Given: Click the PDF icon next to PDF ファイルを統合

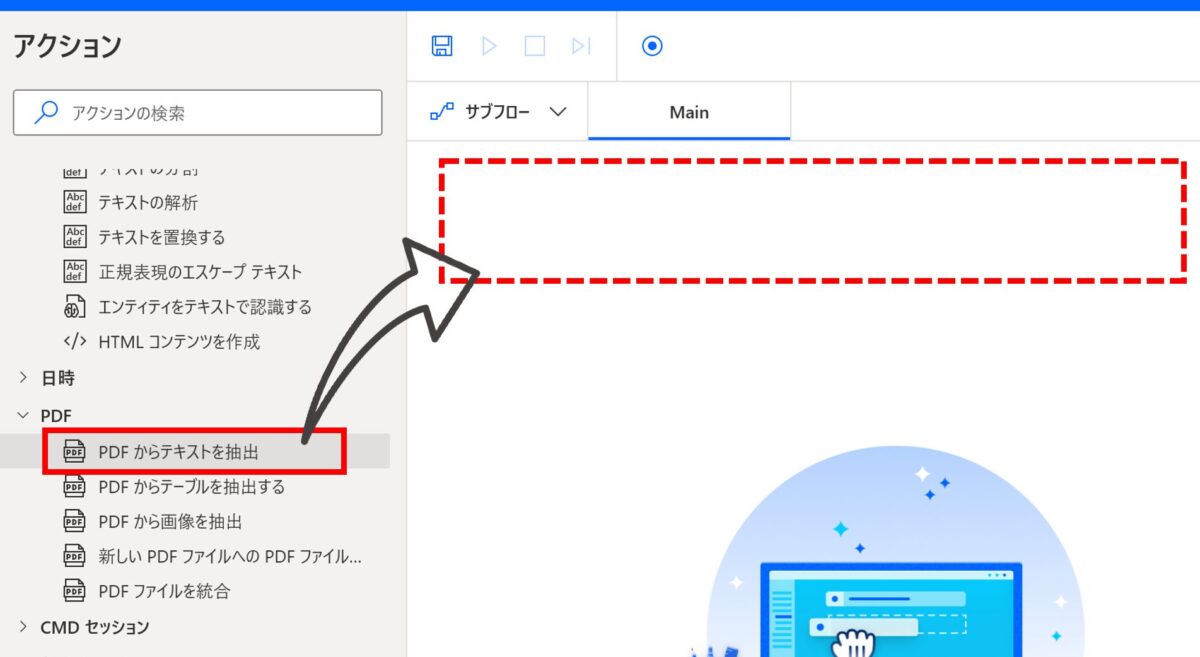Looking at the screenshot, I should click(73, 591).
